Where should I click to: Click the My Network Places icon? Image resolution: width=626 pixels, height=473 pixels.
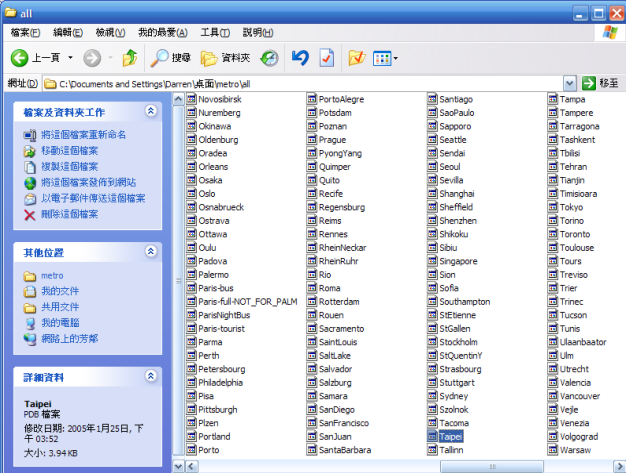click(30, 339)
